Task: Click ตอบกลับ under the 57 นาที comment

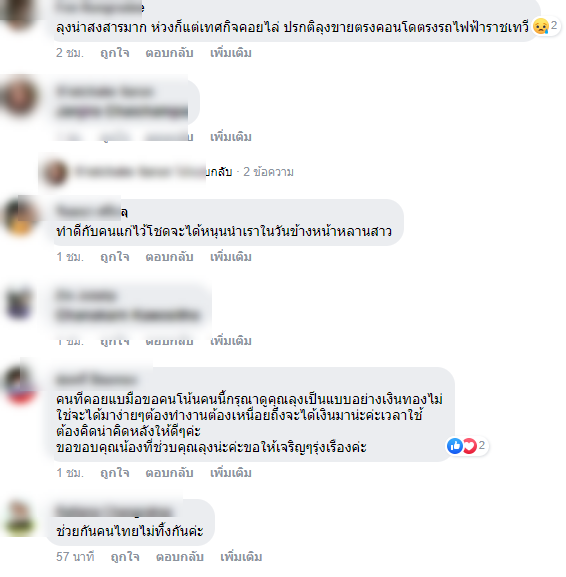Action: click(x=180, y=557)
